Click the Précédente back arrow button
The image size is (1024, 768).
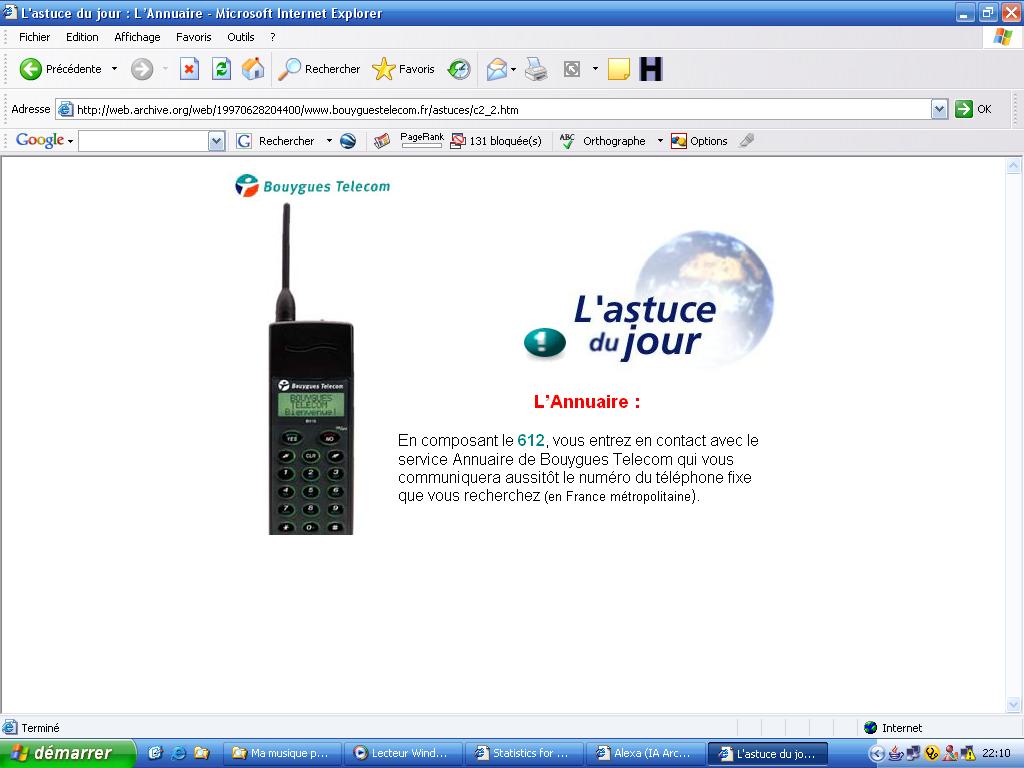pos(60,69)
